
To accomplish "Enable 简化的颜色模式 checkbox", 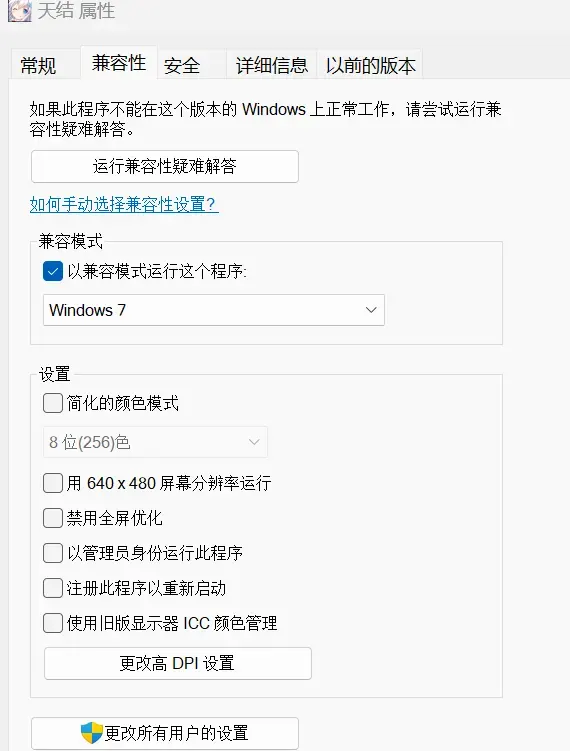I will (53, 403).
